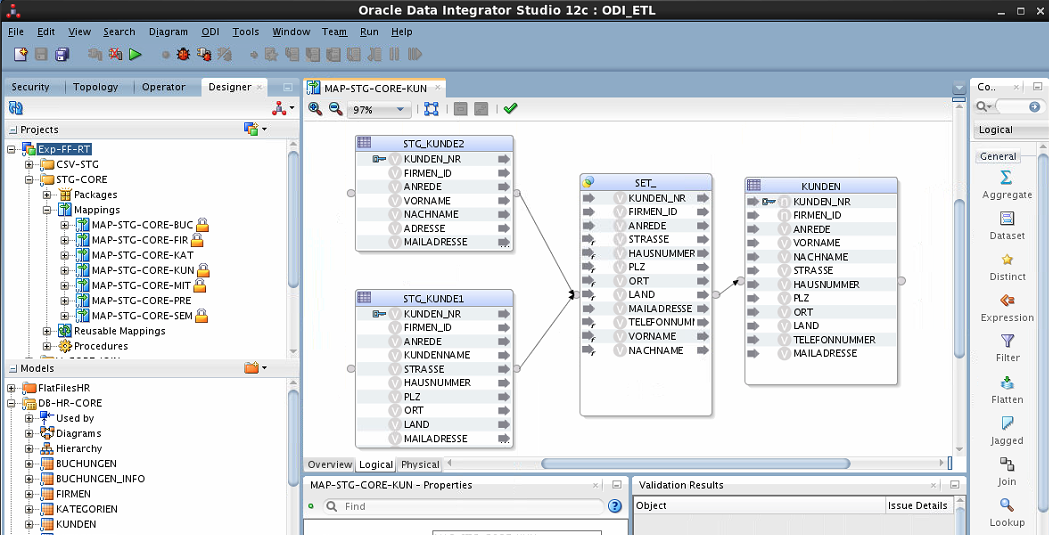Select MAP-STG-CORE-KAT mapping in tree
1049x535 pixels.
tap(142, 255)
